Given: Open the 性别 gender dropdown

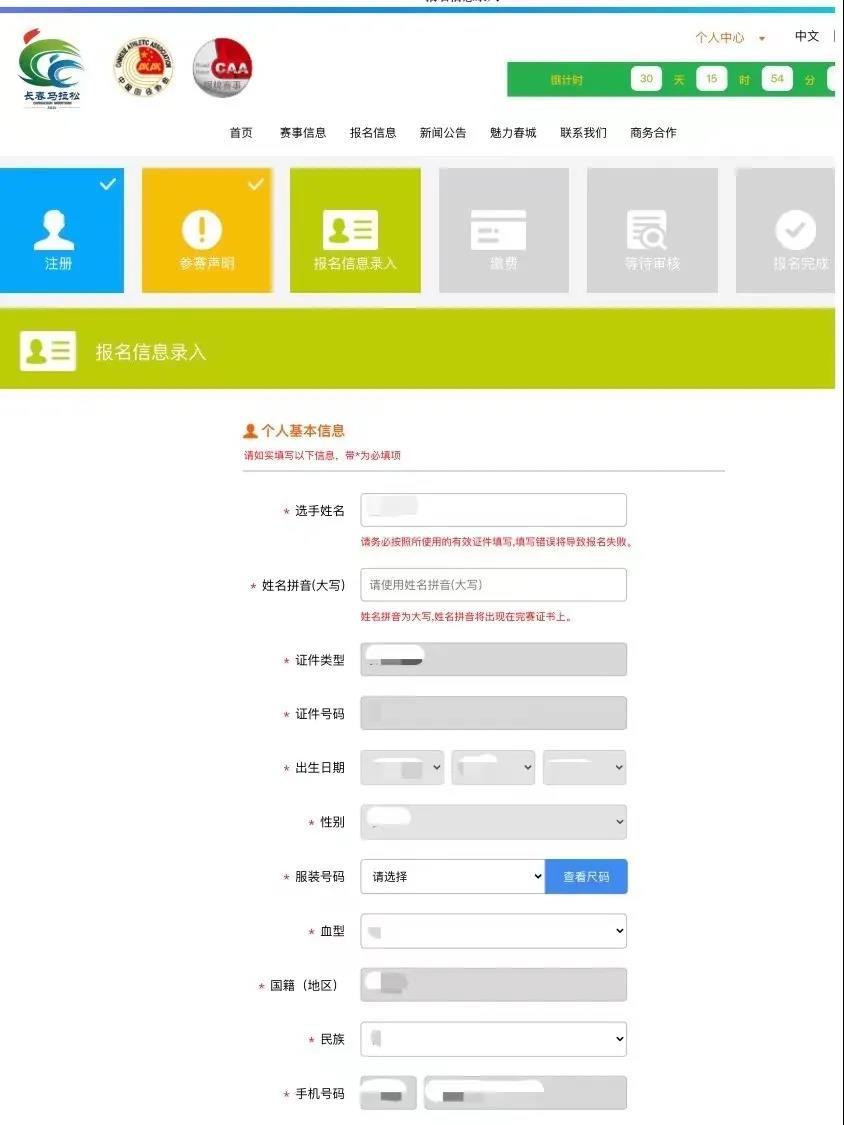Looking at the screenshot, I should click(493, 822).
